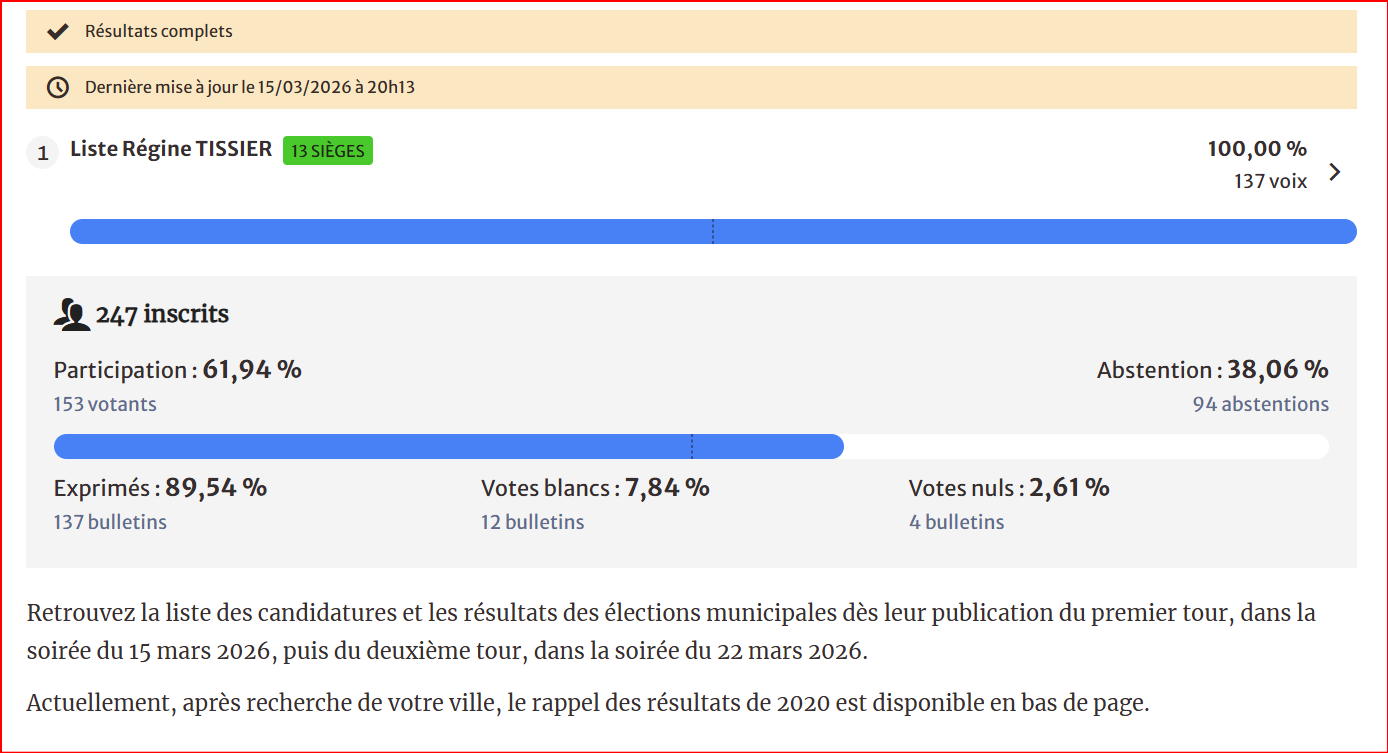1388x753 pixels.
Task: Click the 12 bulletins under Votes blancs
Action: (x=532, y=521)
